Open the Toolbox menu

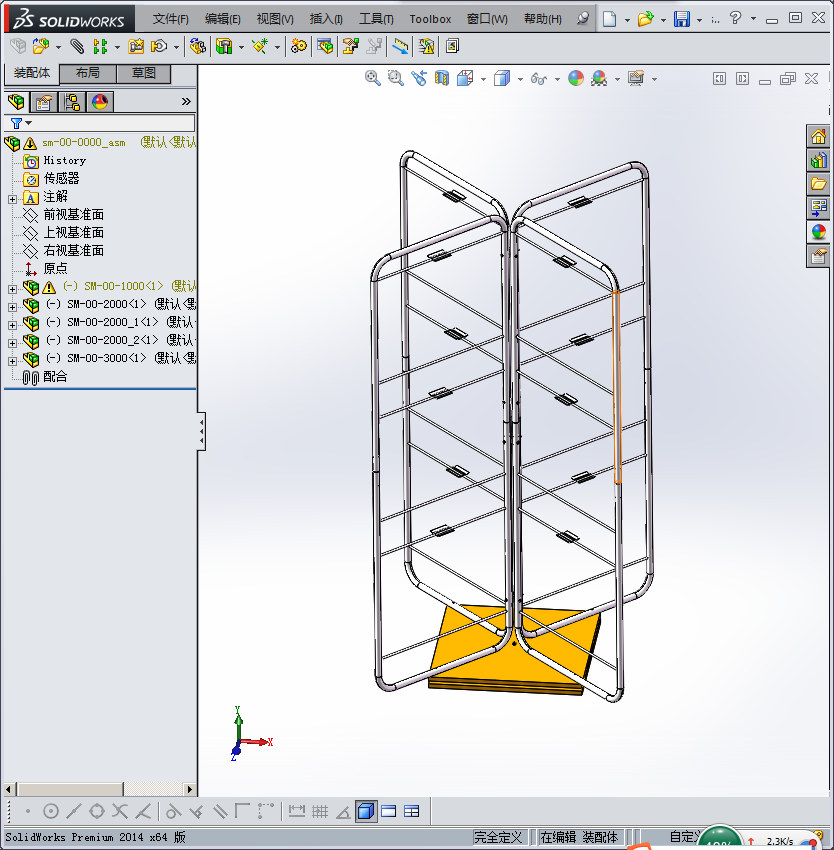pyautogui.click(x=430, y=19)
